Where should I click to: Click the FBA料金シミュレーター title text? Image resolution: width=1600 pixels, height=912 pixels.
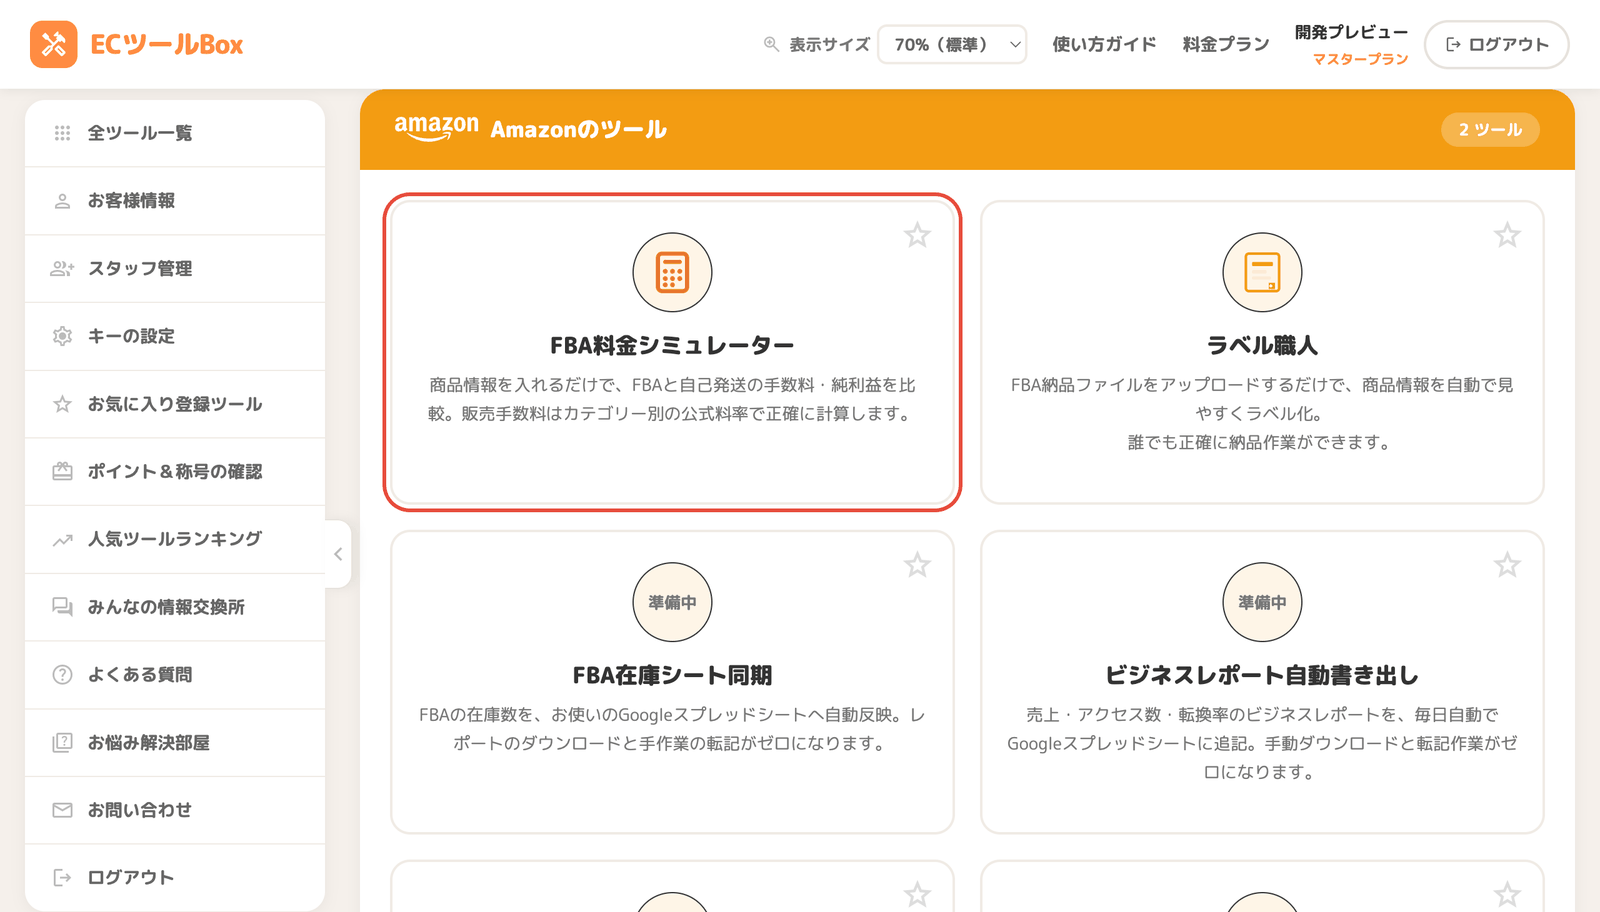[672, 345]
